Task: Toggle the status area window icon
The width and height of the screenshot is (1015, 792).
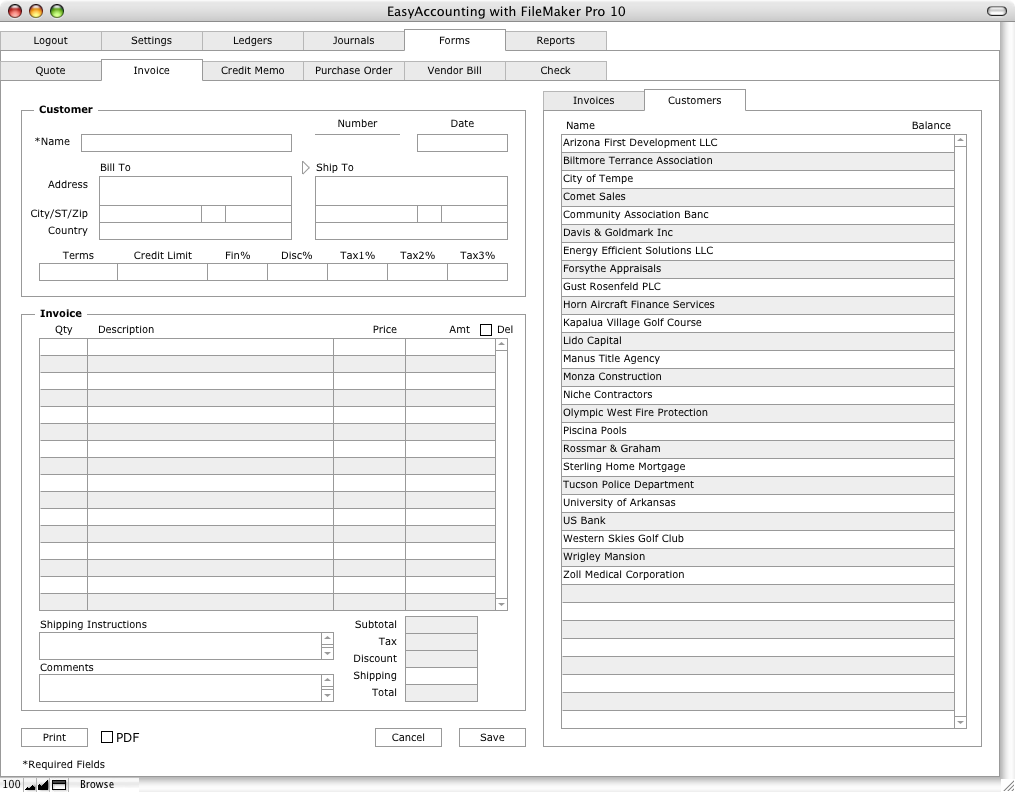Action: (59, 785)
